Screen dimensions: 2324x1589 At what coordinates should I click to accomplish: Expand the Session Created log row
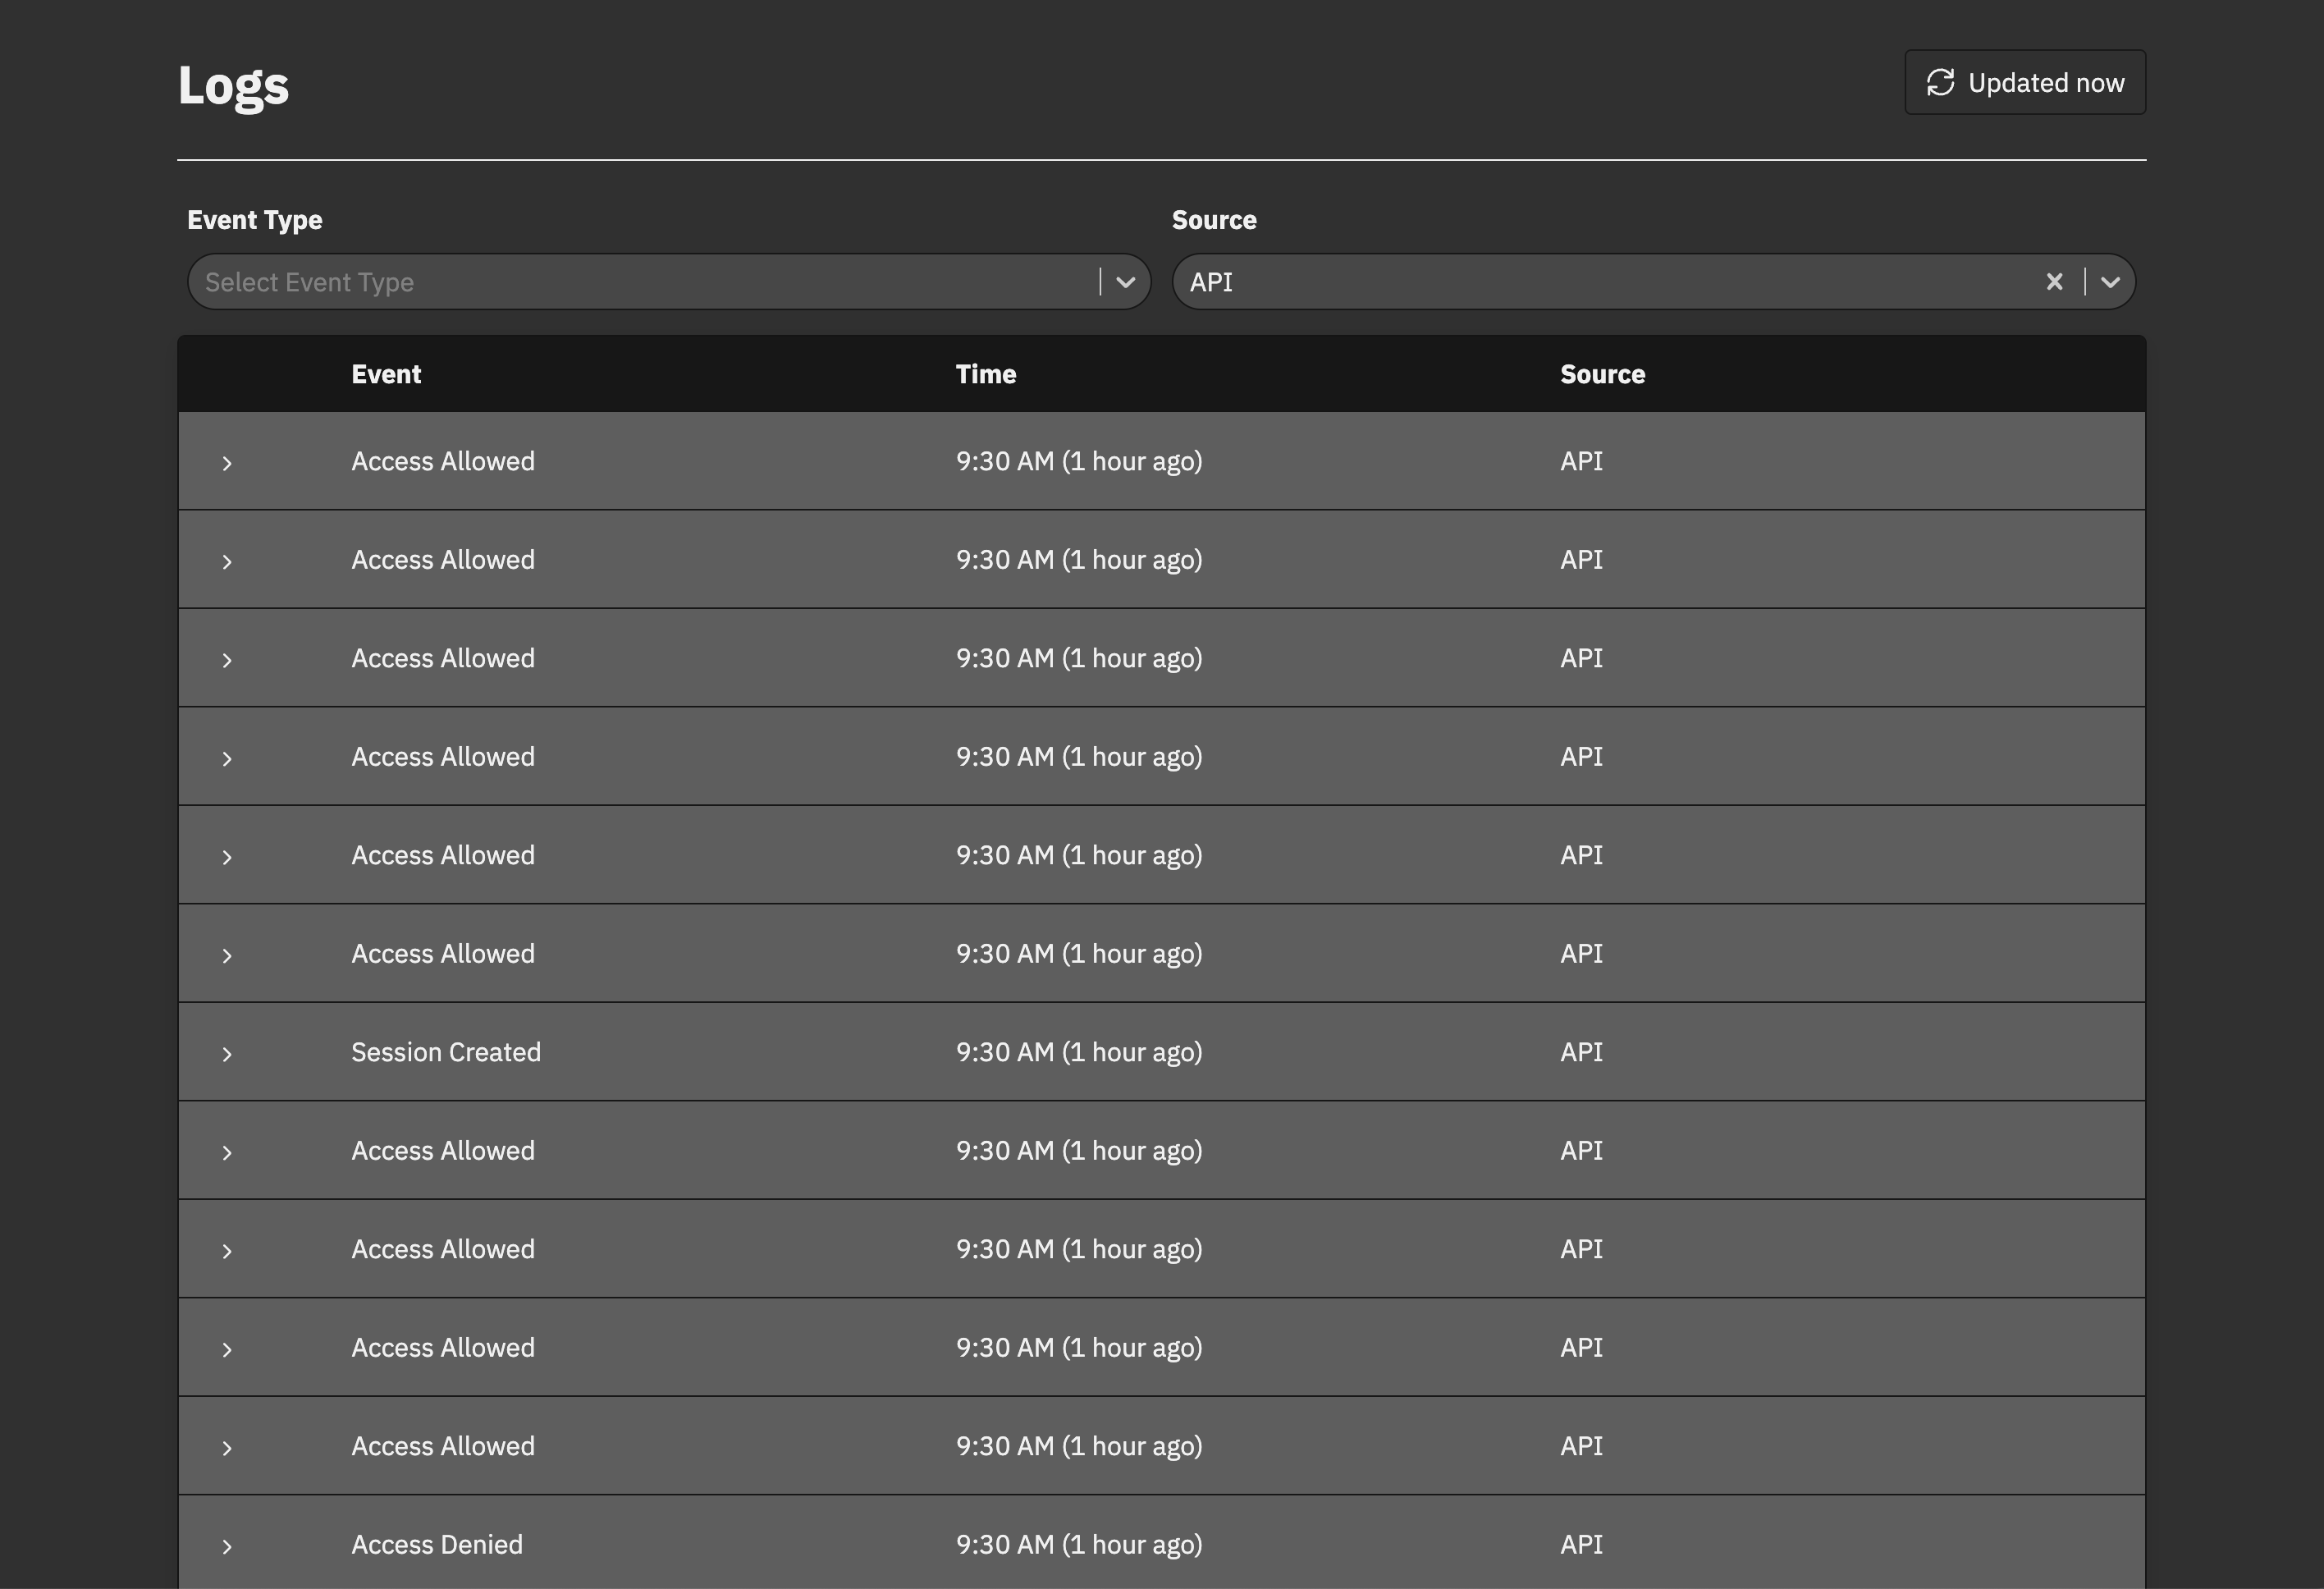(x=227, y=1054)
